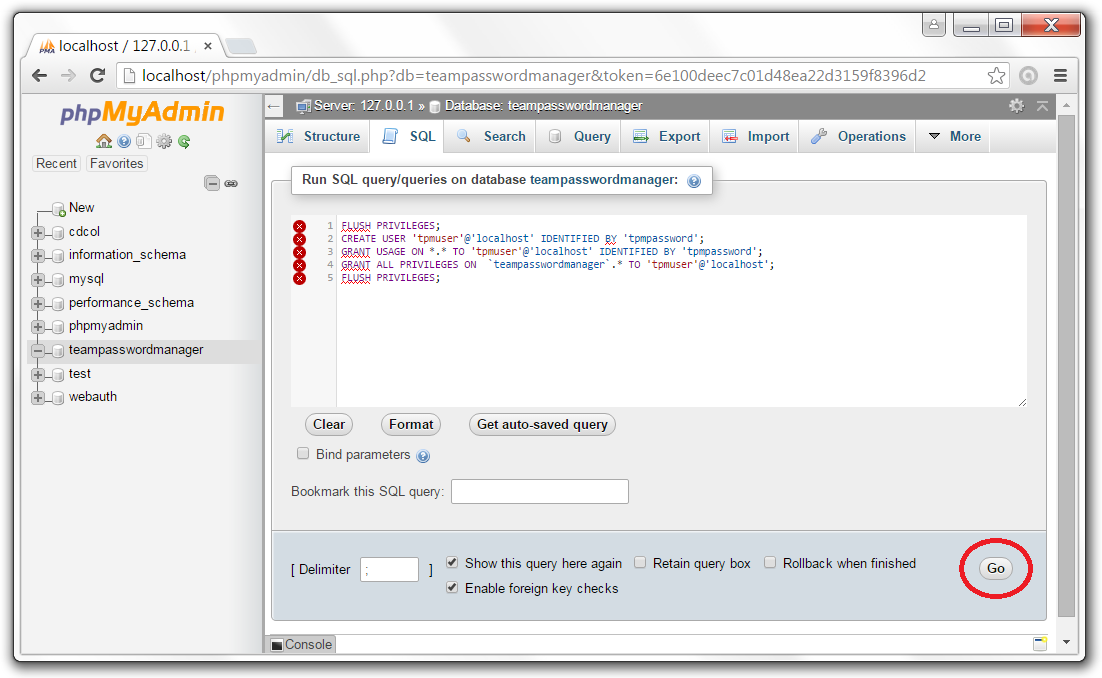This screenshot has height=678, width=1102.
Task: Collapse the teampasswordmanager database node
Action: tap(38, 351)
